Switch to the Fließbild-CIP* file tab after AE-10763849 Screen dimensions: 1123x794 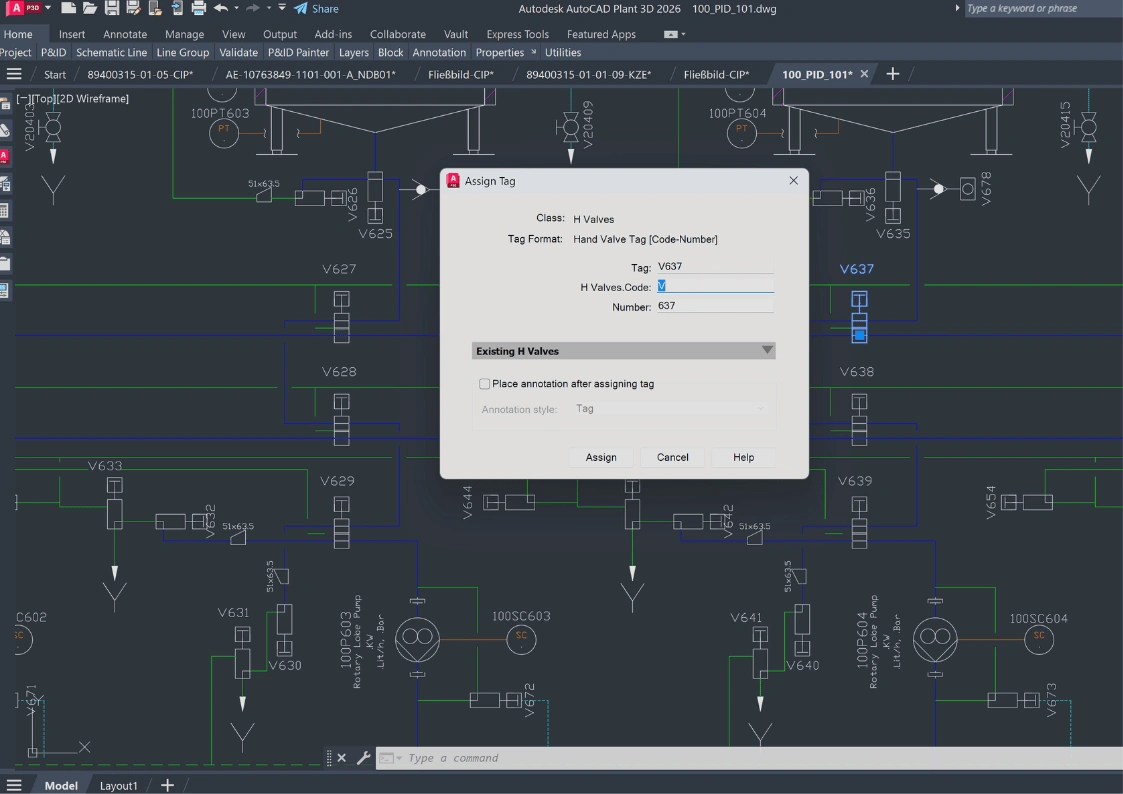tap(461, 74)
